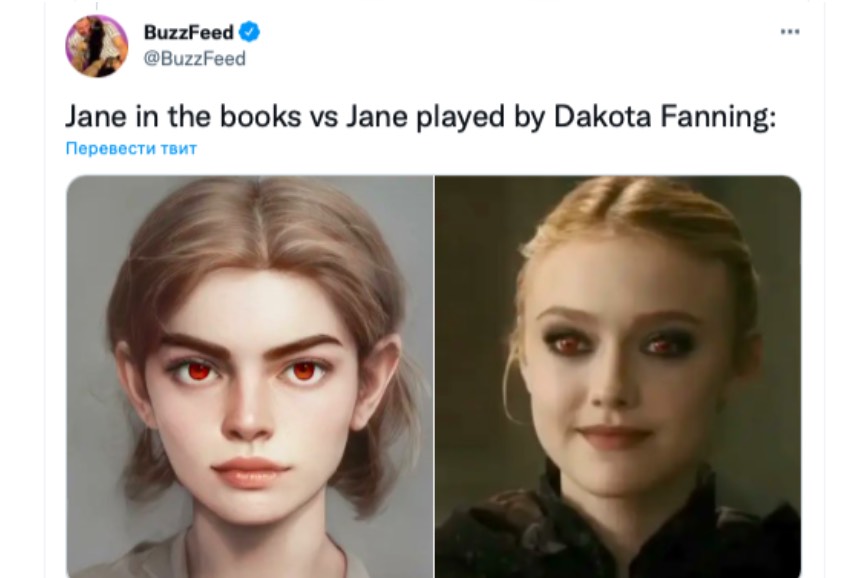
Task: Click the 'Перевести твит' translate link
Action: coord(131,148)
